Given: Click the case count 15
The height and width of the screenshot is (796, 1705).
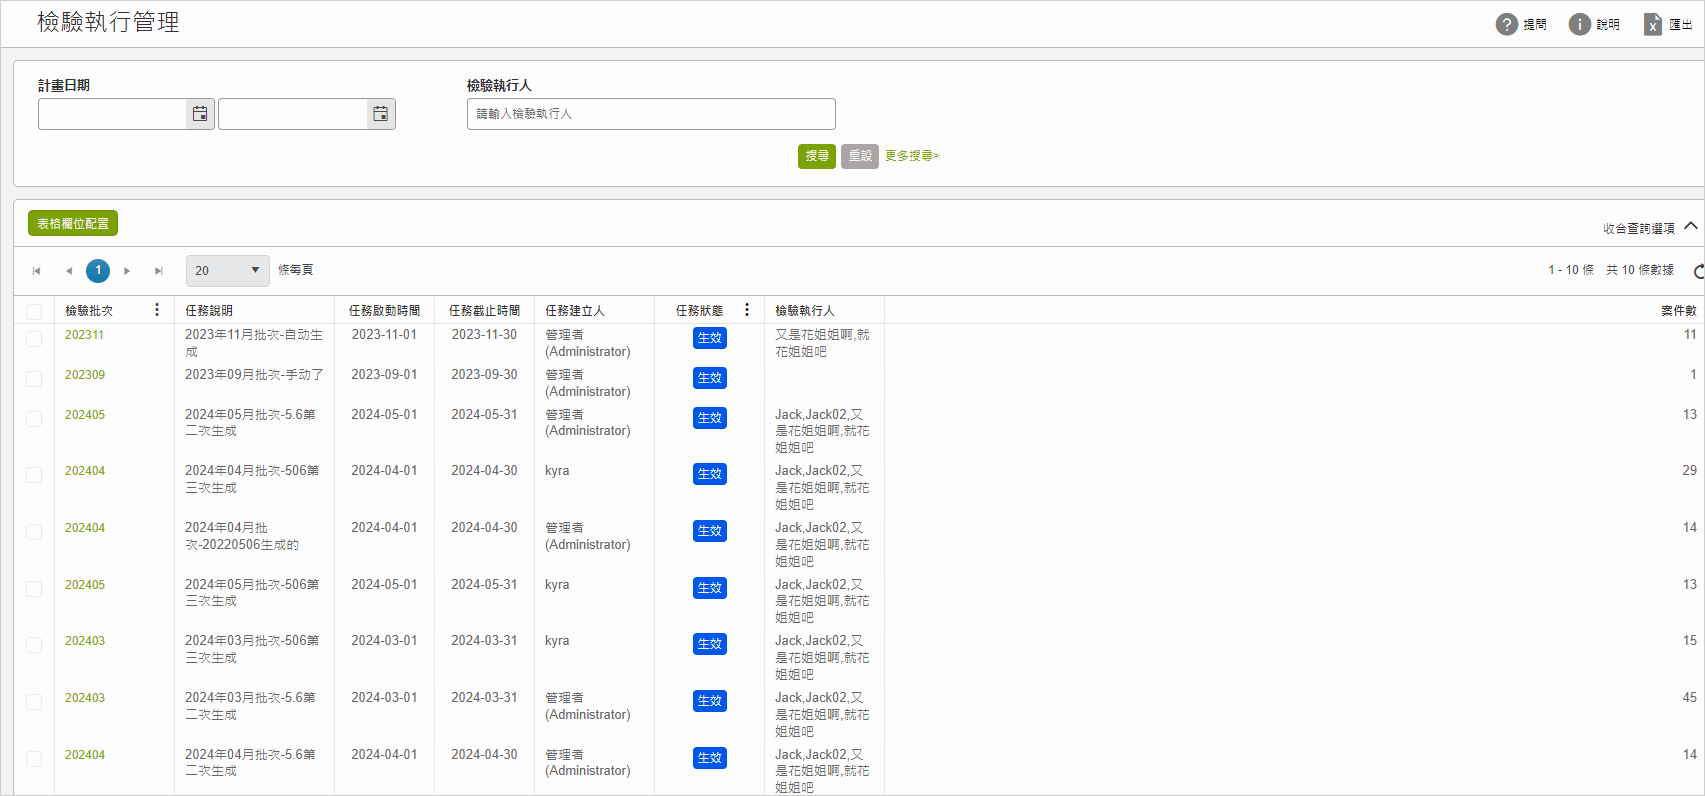Looking at the screenshot, I should click(x=1689, y=641).
